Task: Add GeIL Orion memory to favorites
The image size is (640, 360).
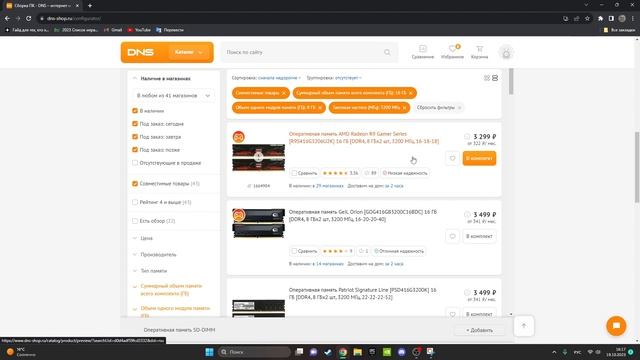Action: click(x=452, y=236)
